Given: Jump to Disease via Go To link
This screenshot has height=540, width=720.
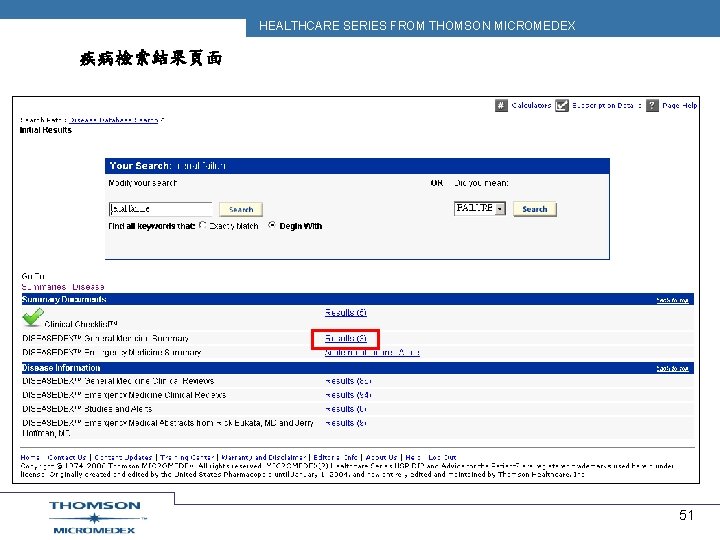Looking at the screenshot, I should (x=88, y=287).
